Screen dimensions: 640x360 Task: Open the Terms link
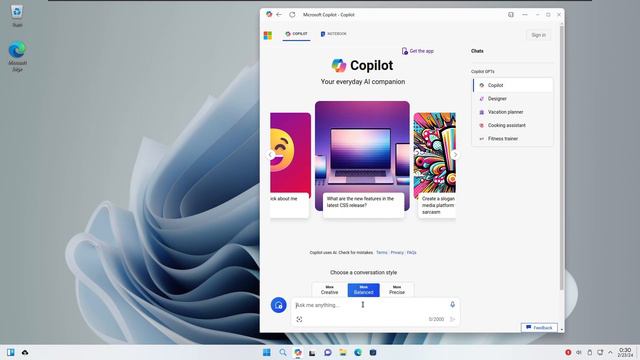click(382, 253)
